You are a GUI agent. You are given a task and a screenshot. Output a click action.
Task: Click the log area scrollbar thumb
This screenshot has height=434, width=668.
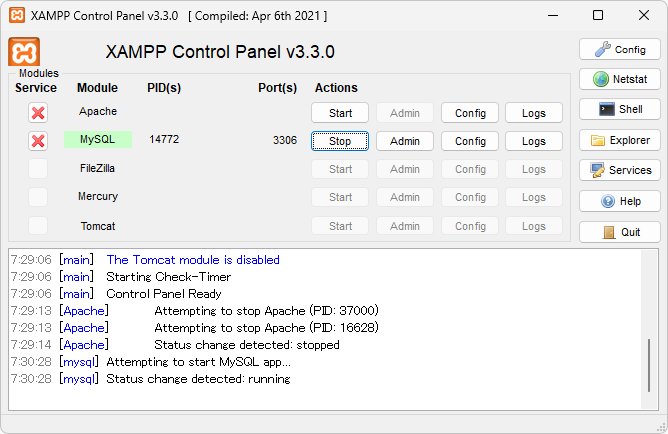[649, 365]
